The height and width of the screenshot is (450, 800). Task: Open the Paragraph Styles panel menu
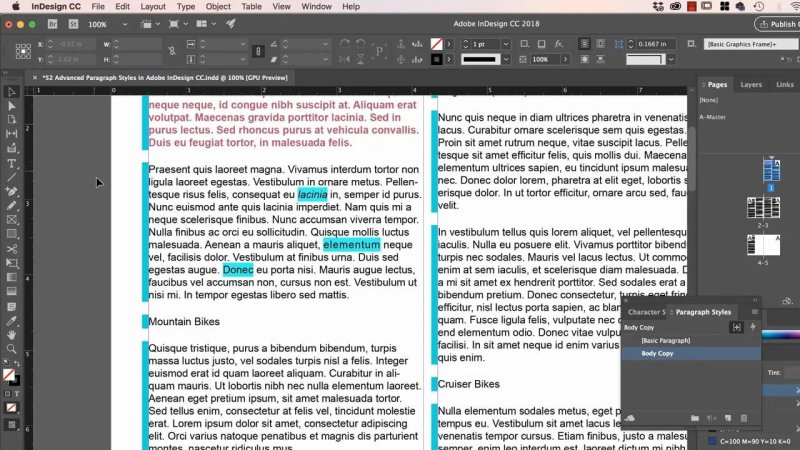coord(754,312)
